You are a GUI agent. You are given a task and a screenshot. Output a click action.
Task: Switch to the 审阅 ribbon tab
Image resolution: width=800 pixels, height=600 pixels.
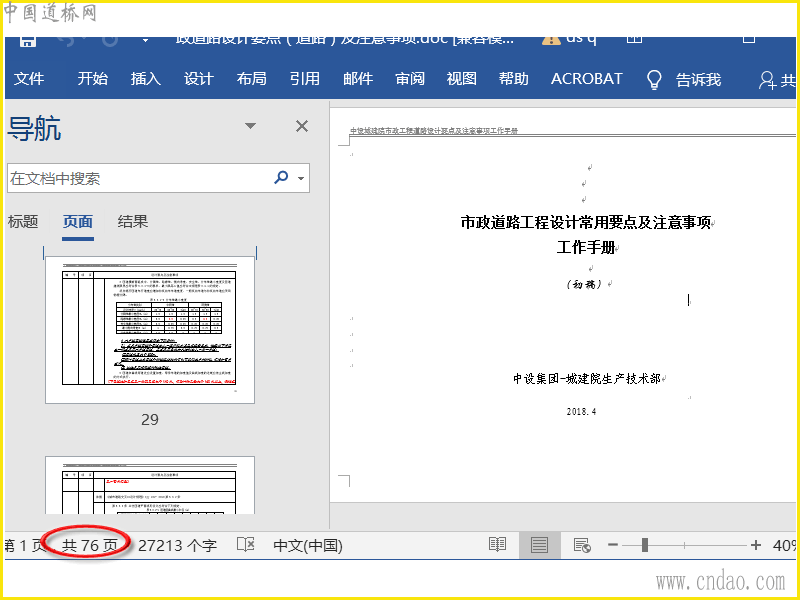410,79
